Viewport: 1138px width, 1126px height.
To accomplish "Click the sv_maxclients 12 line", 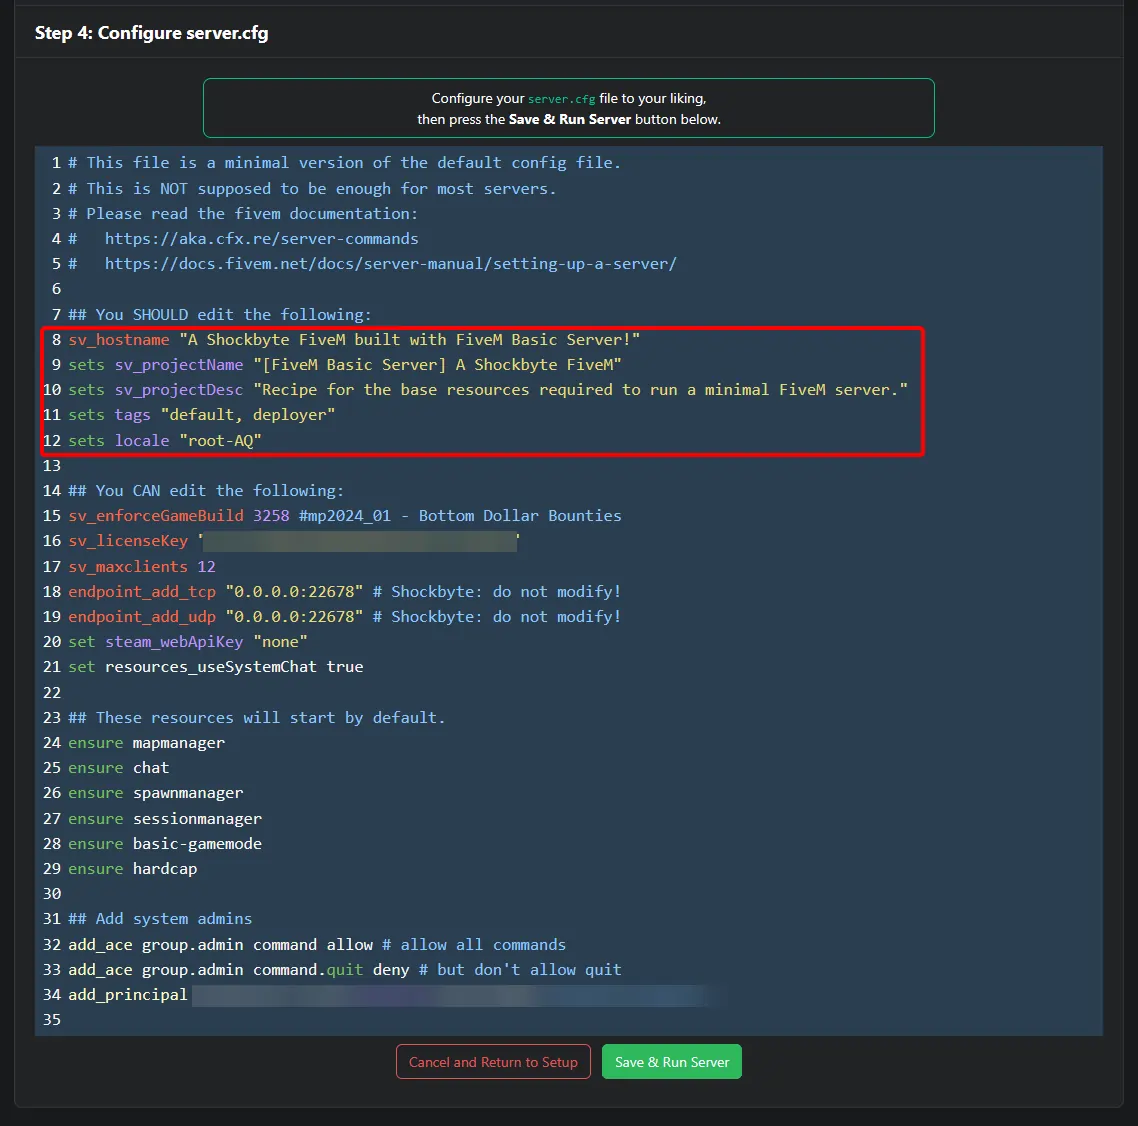I will click(142, 566).
